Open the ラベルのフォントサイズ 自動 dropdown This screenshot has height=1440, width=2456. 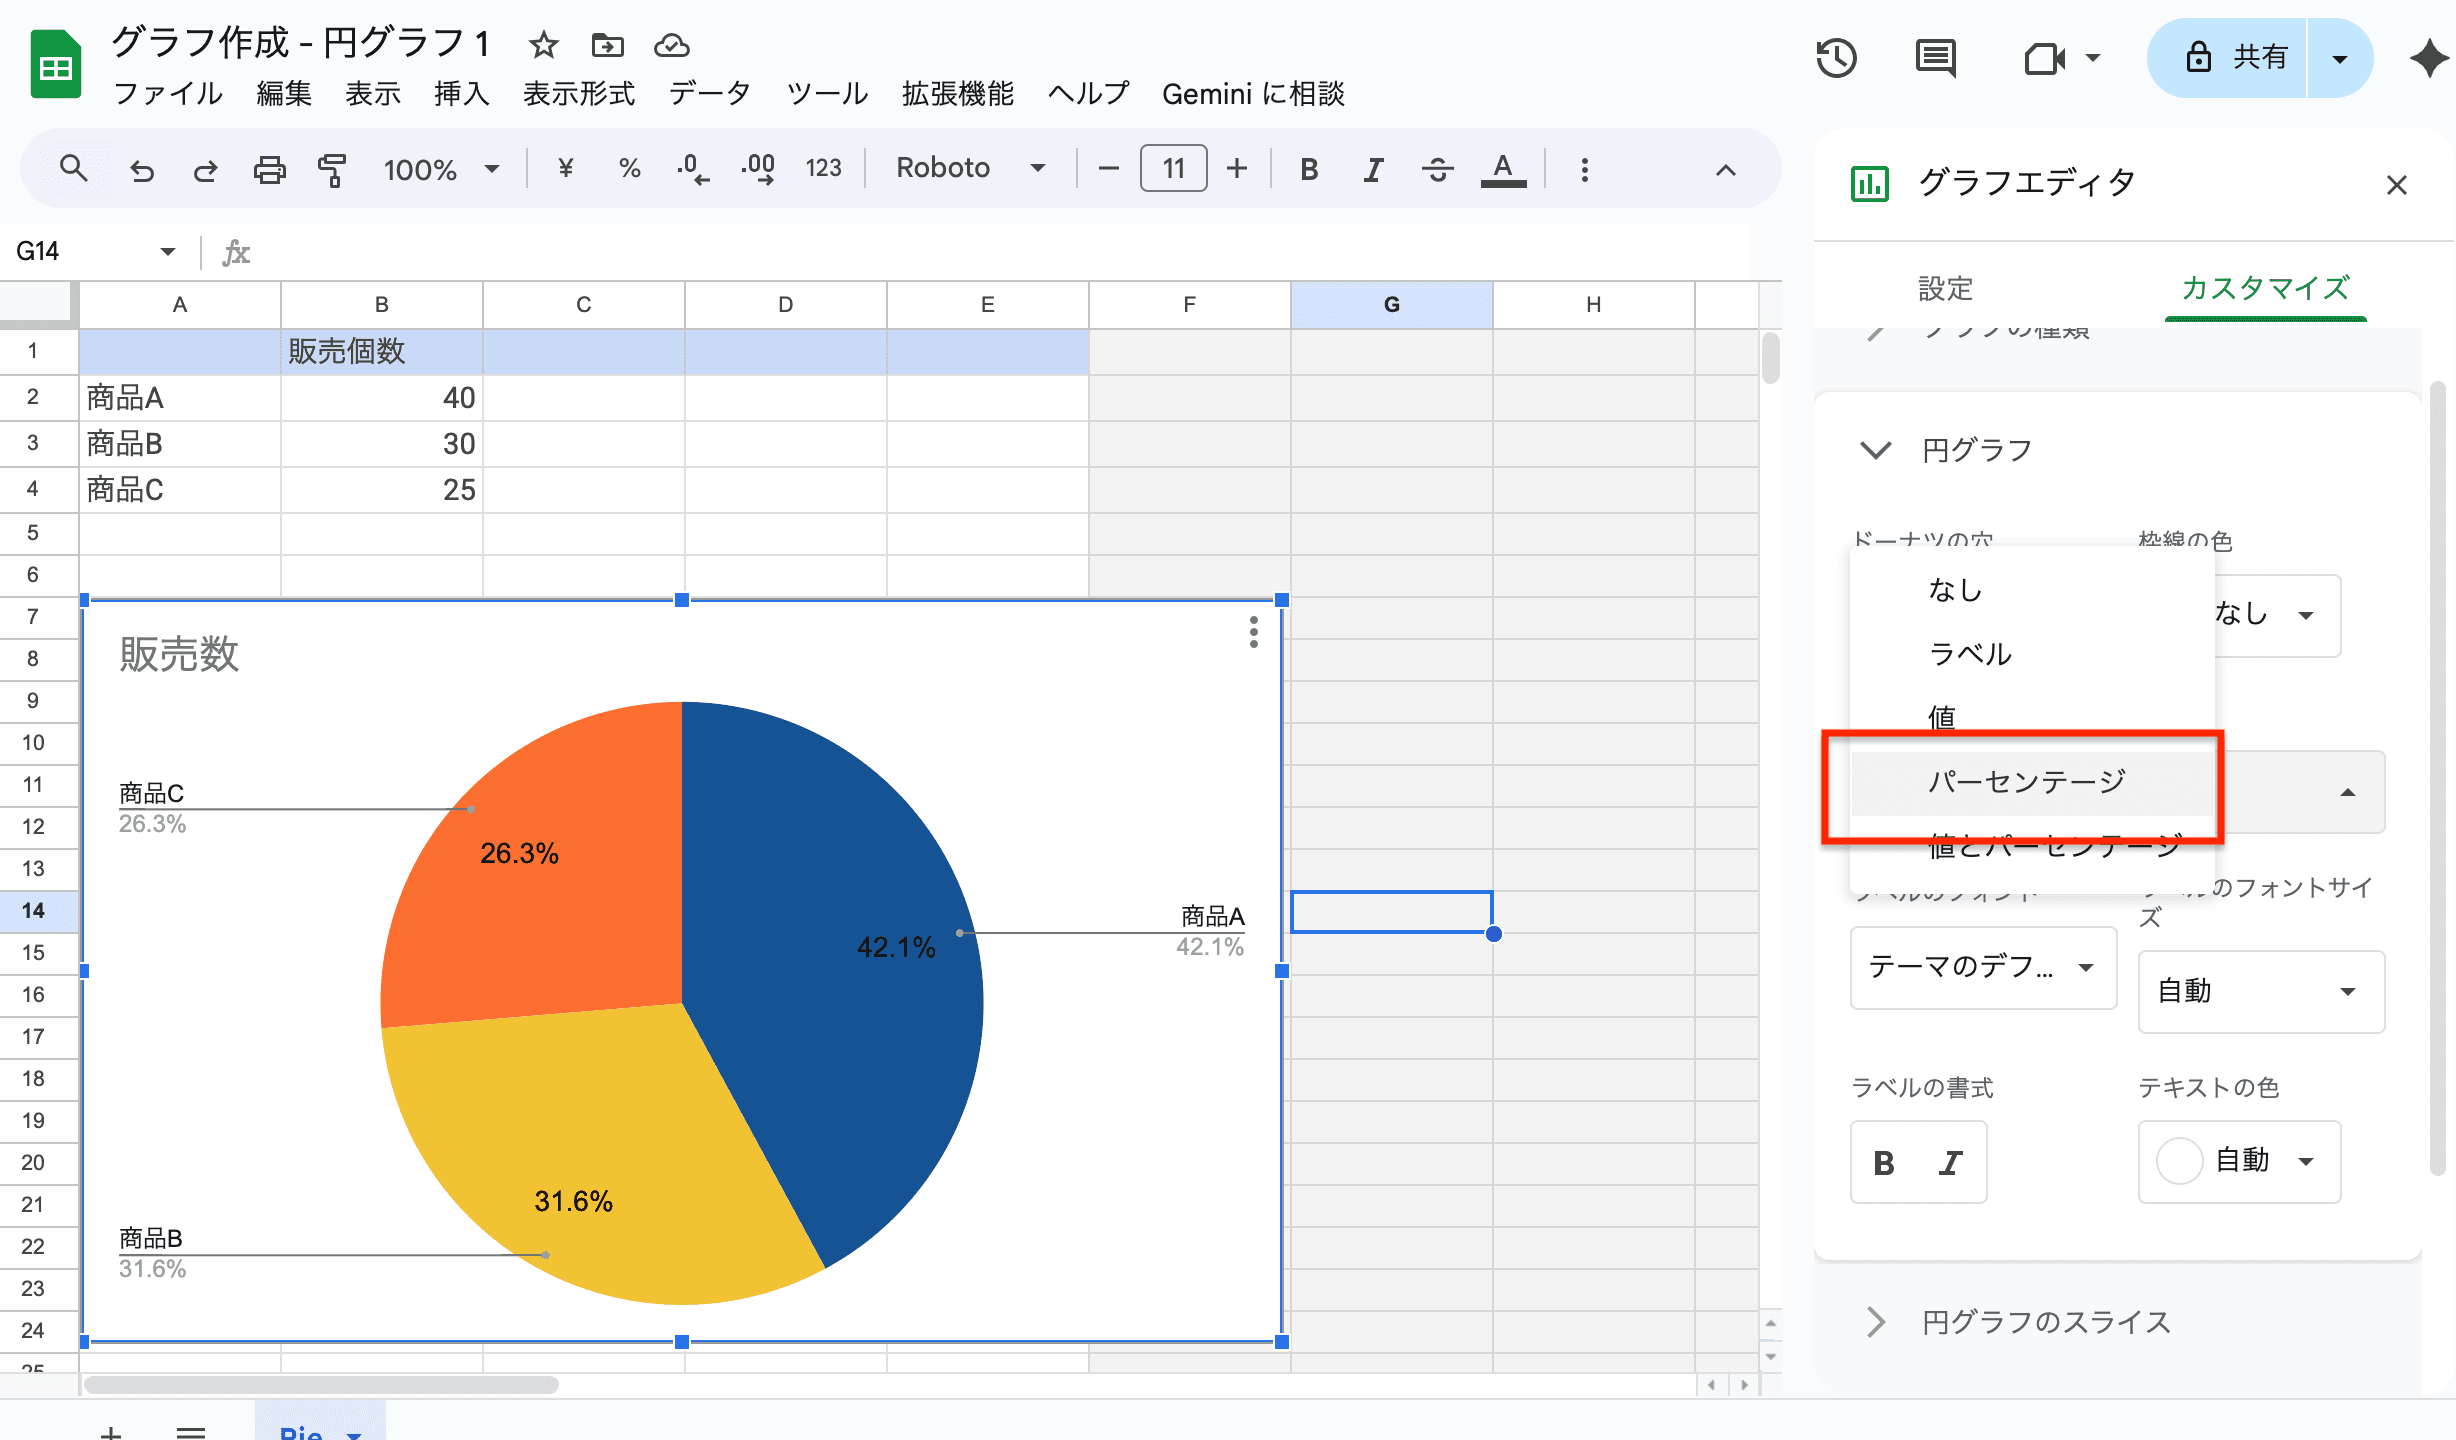pyautogui.click(x=2260, y=991)
